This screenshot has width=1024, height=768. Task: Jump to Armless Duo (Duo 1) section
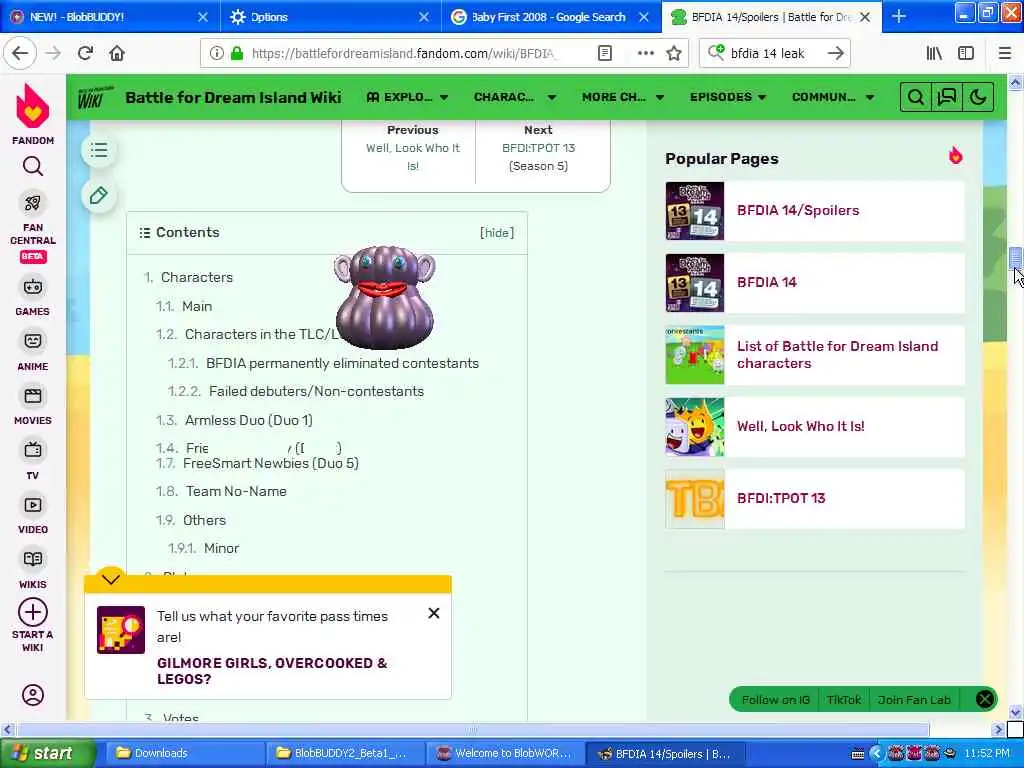pos(248,420)
